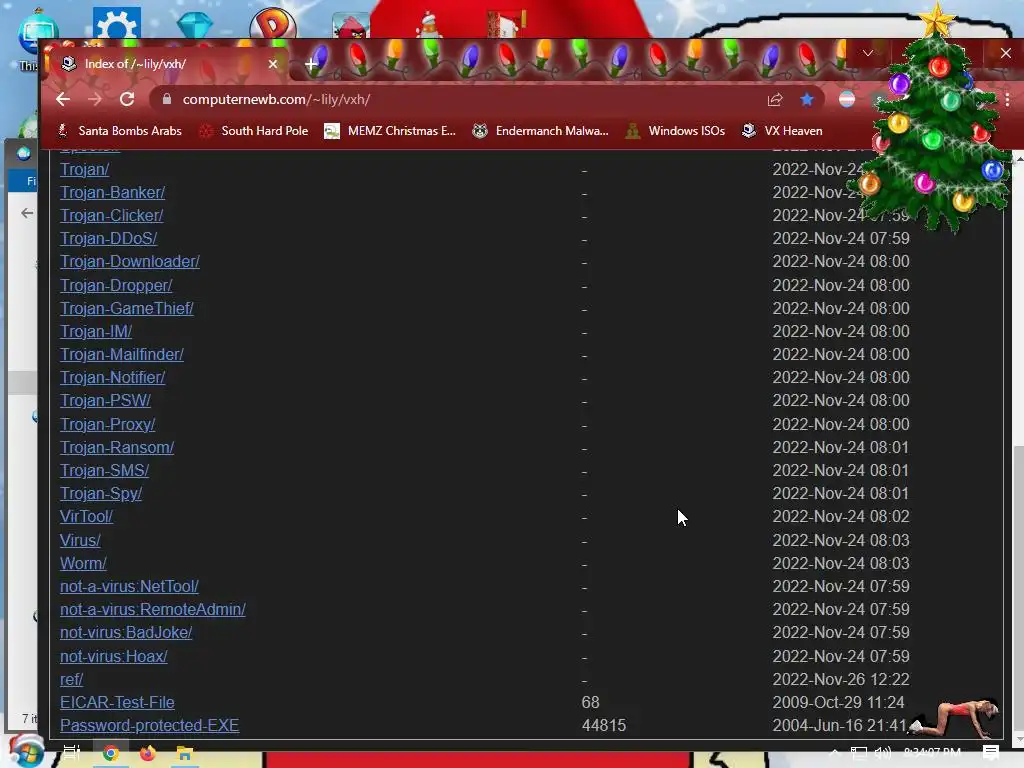Open the Trojan-Clicker/ directory link

coord(112,215)
